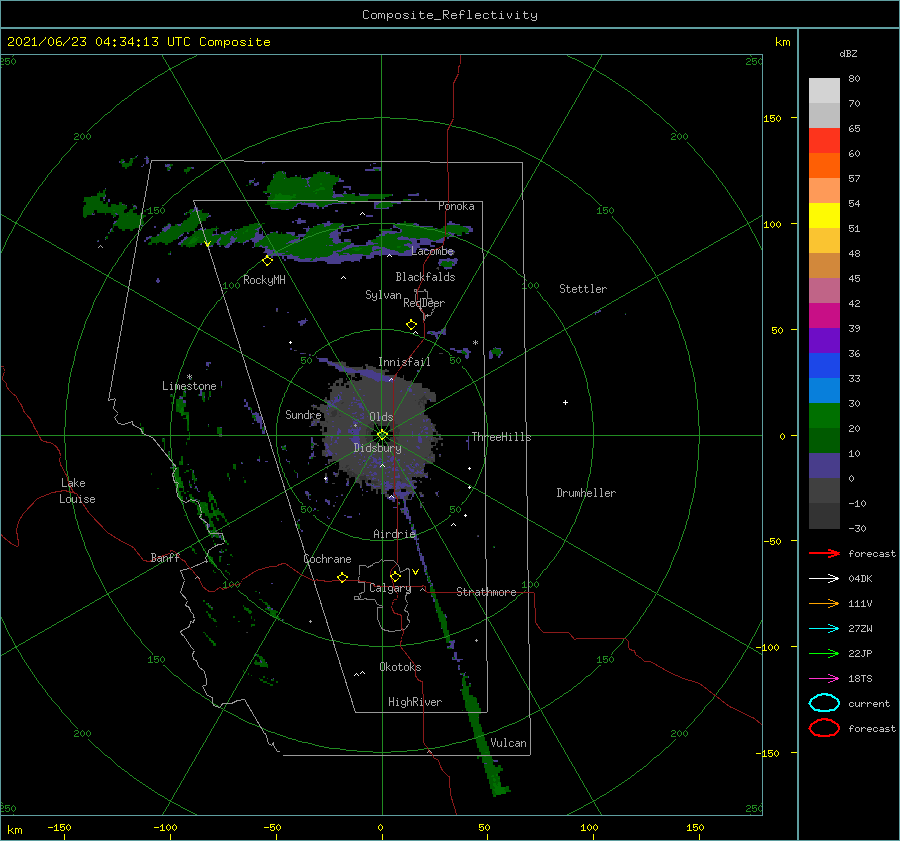Screen dimensions: 900x841
Task: Click the yellow diamond marker below Cochrane
Action: pyautogui.click(x=342, y=577)
